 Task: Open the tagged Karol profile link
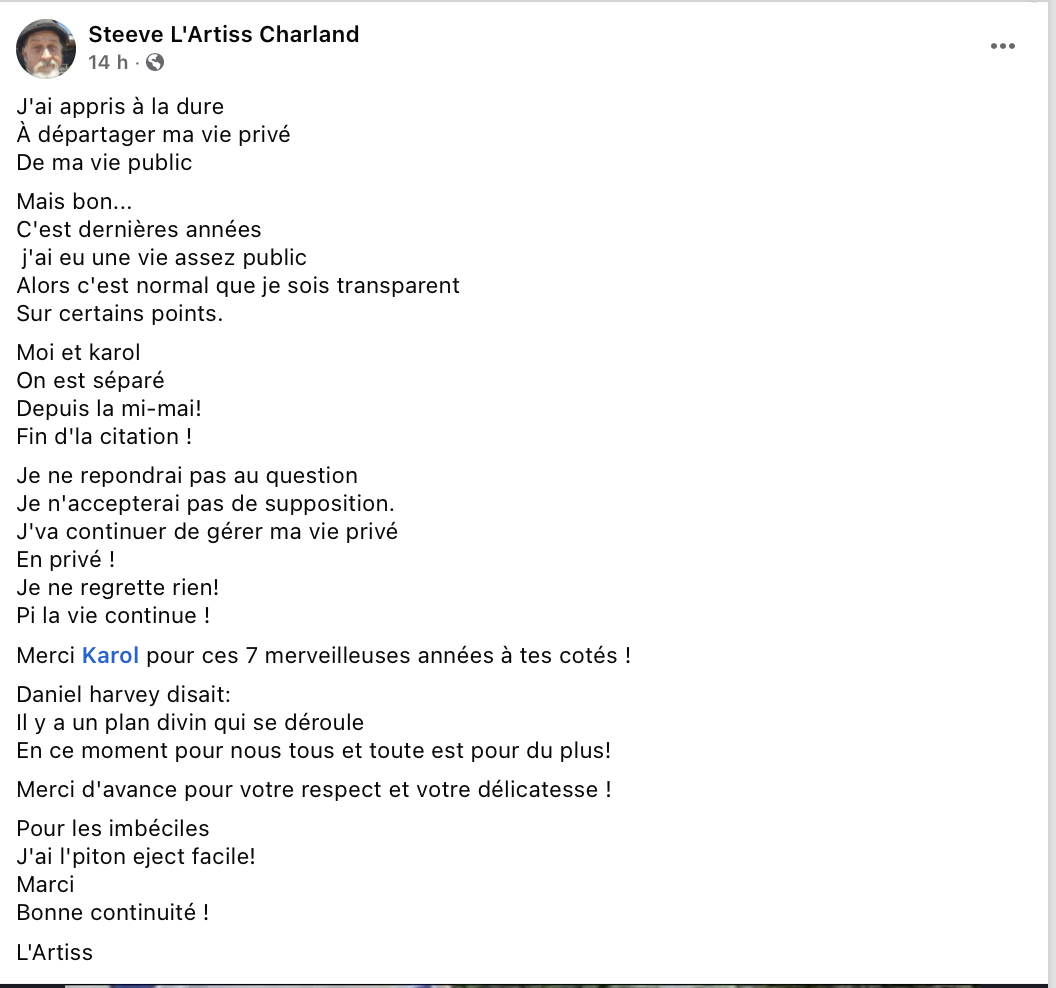[110, 655]
